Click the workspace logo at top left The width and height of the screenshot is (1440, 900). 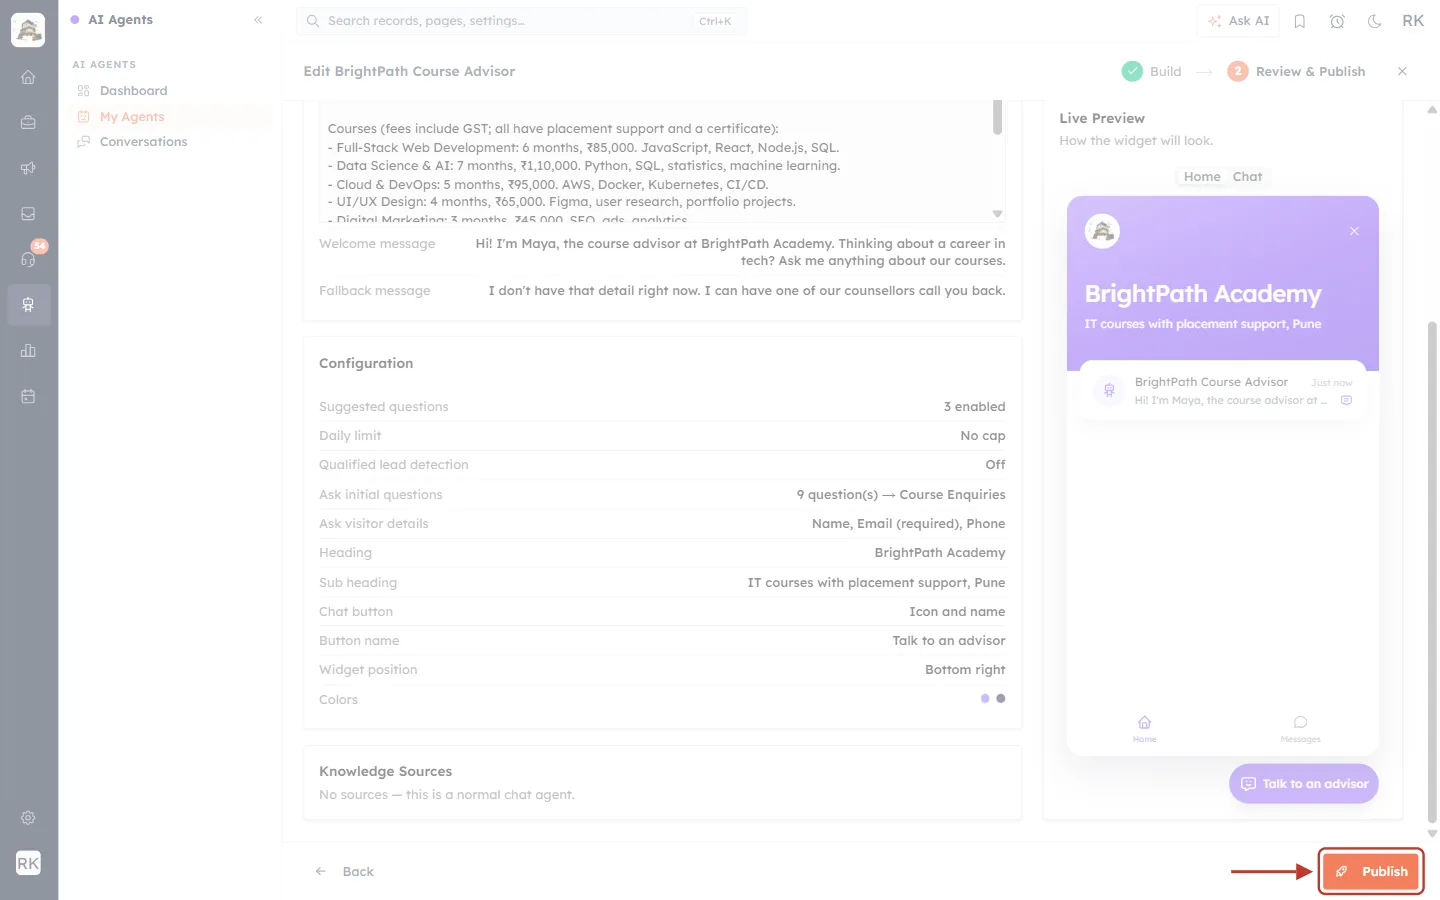(28, 30)
